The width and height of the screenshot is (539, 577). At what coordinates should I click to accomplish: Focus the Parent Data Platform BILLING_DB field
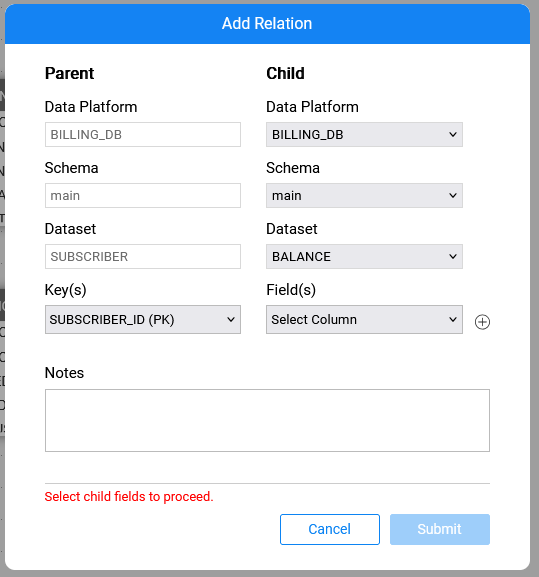[143, 135]
